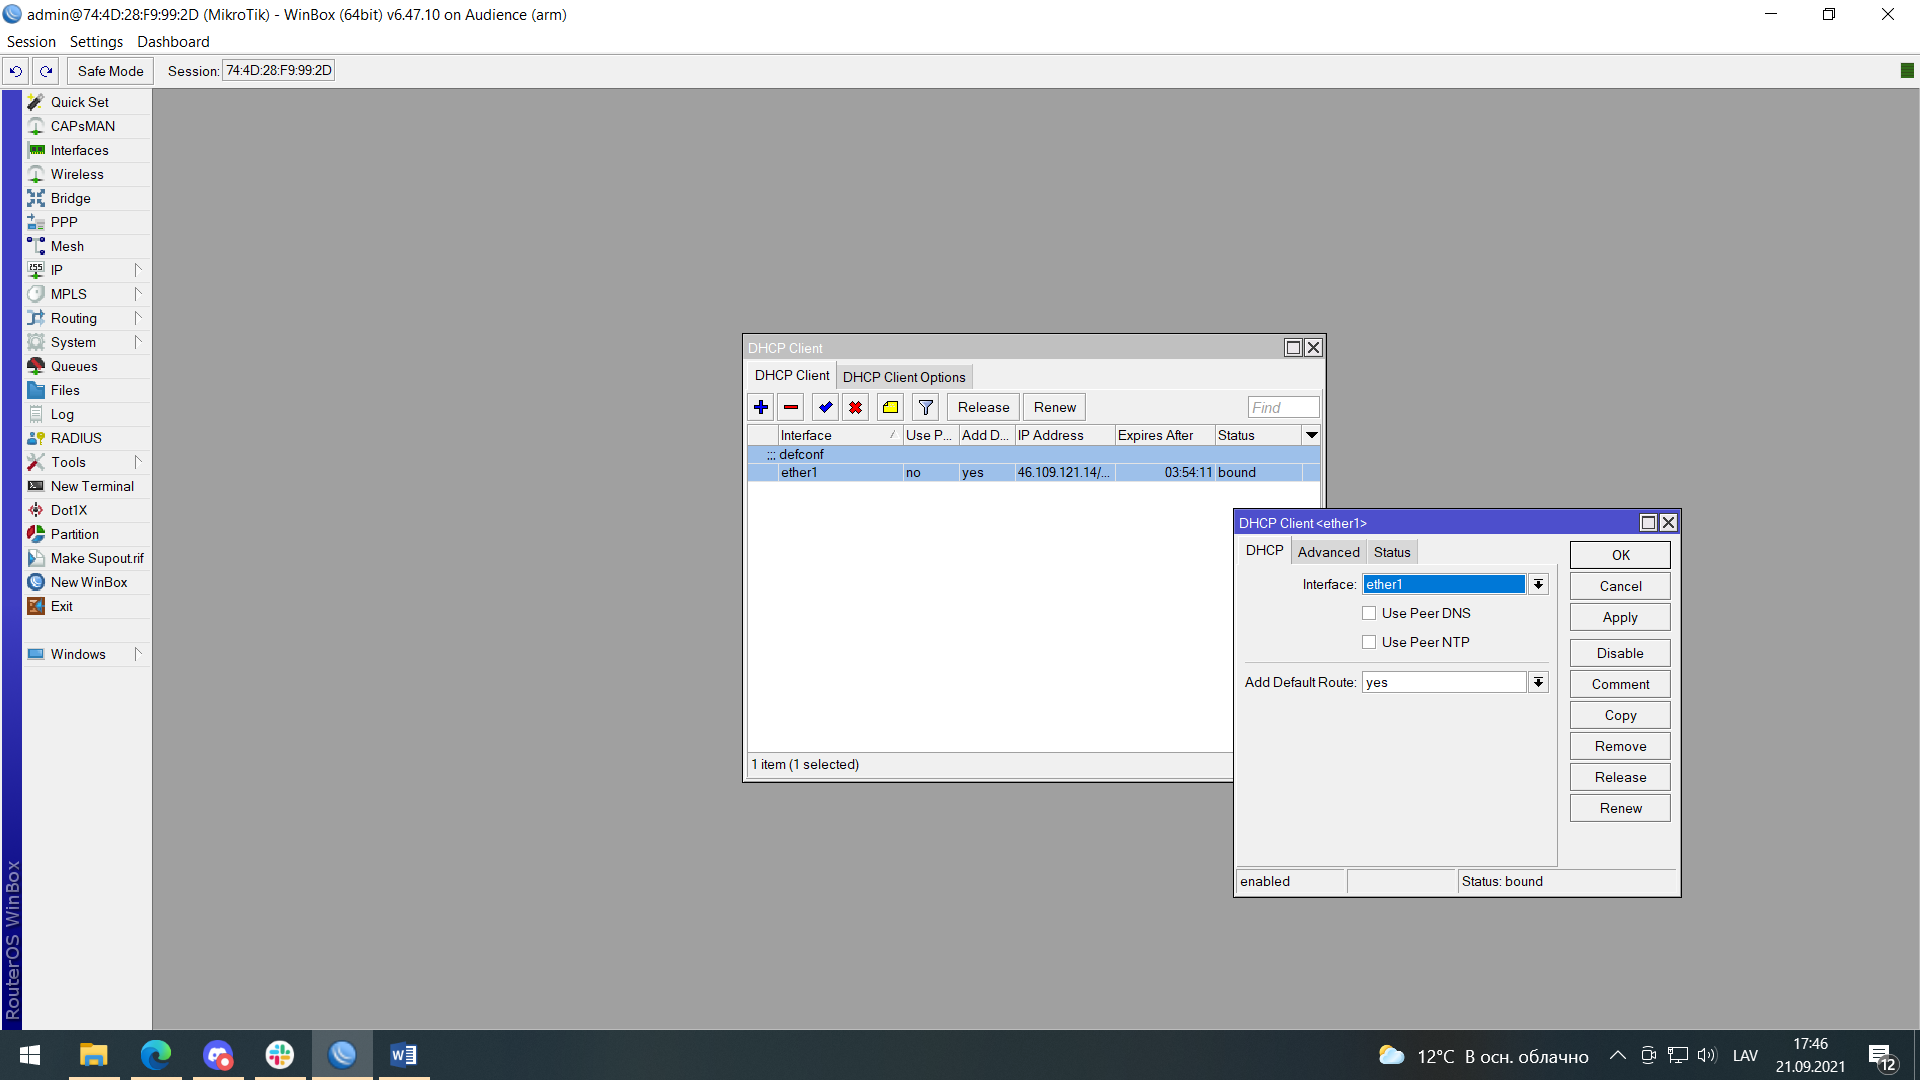Screen dimensions: 1920x1080
Task: Enable Use Peer DNS checkbox
Action: [x=1369, y=613]
